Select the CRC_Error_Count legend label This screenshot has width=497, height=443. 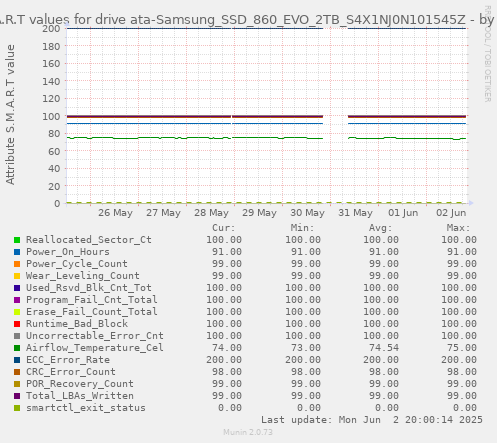[71, 372]
